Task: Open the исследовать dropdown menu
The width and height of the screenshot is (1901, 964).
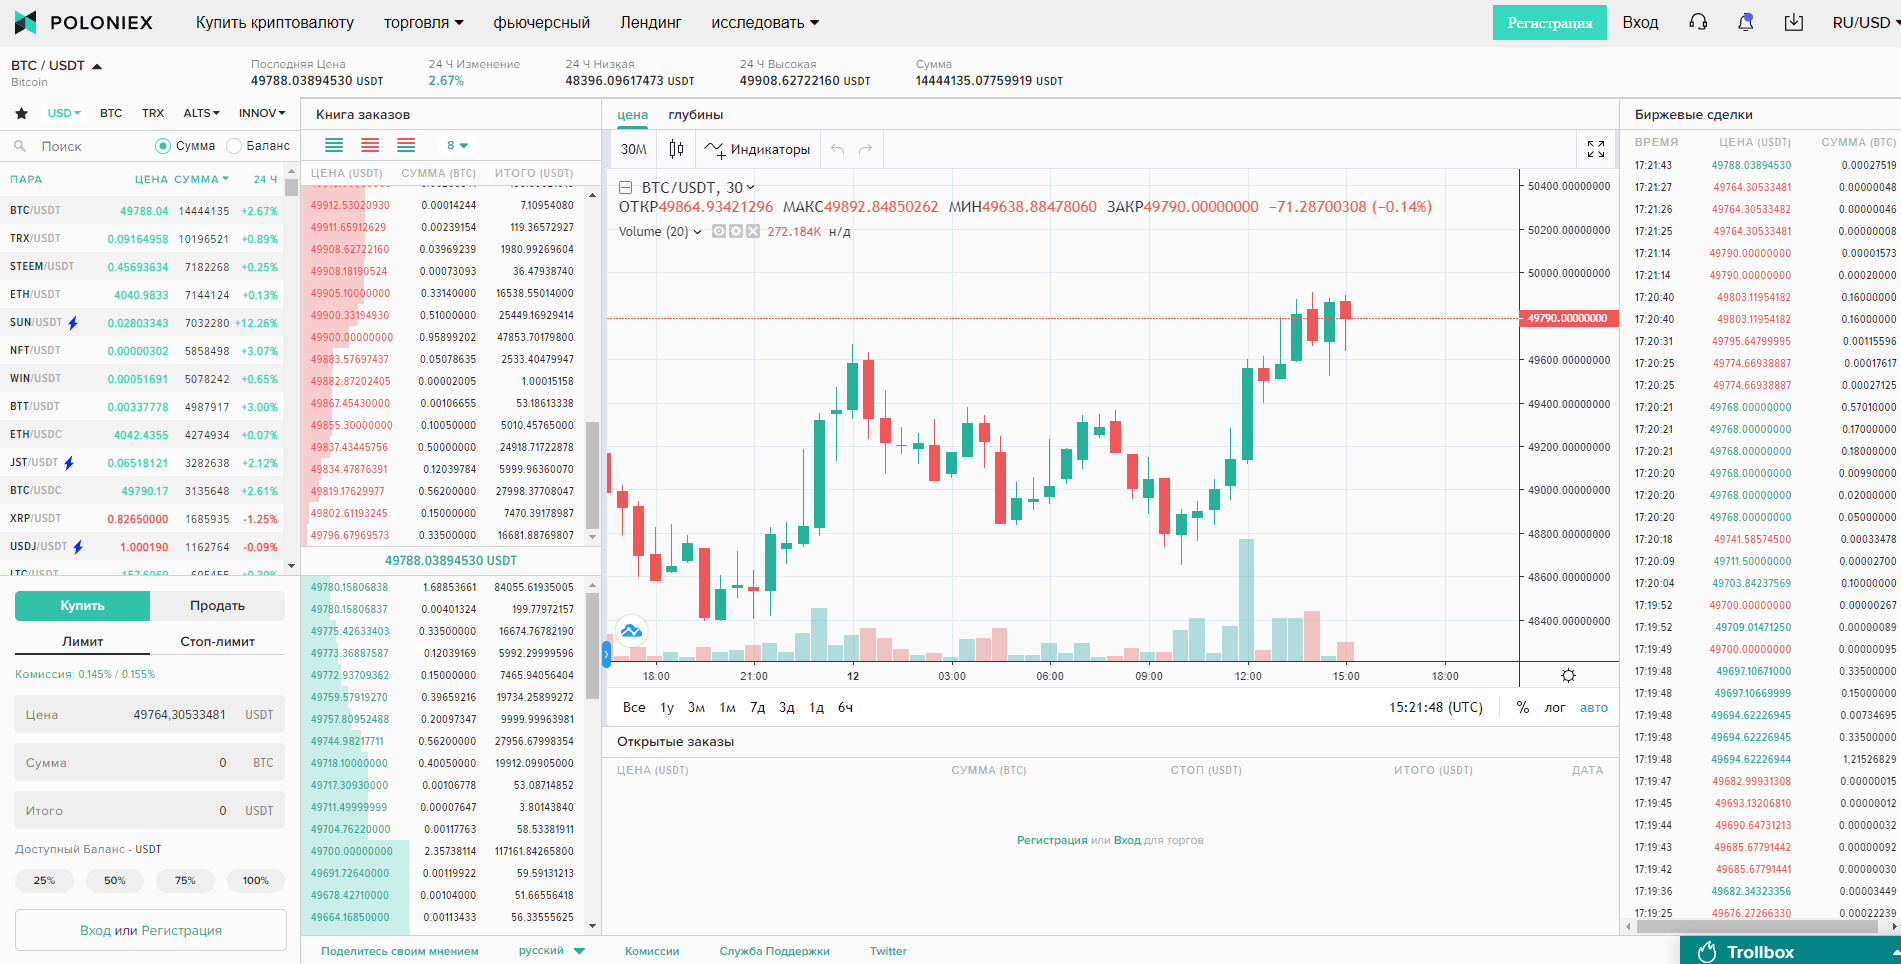Action: pos(765,22)
